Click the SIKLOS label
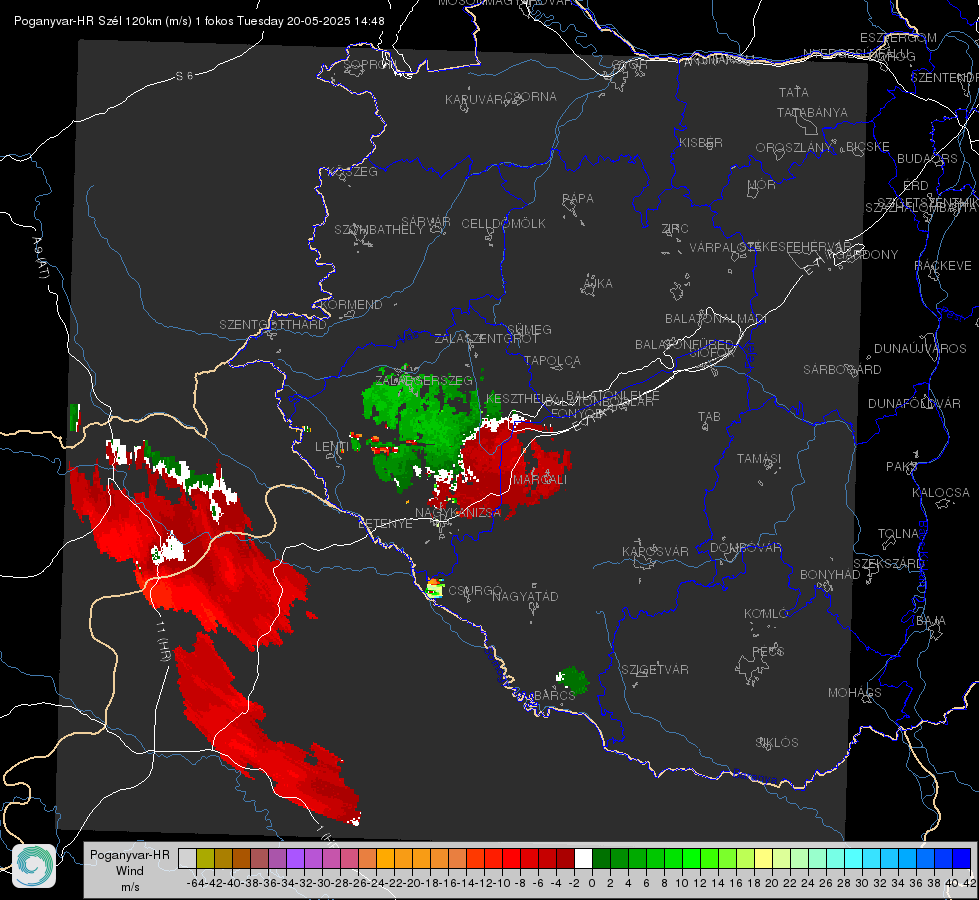The width and height of the screenshot is (979, 900). tap(777, 743)
